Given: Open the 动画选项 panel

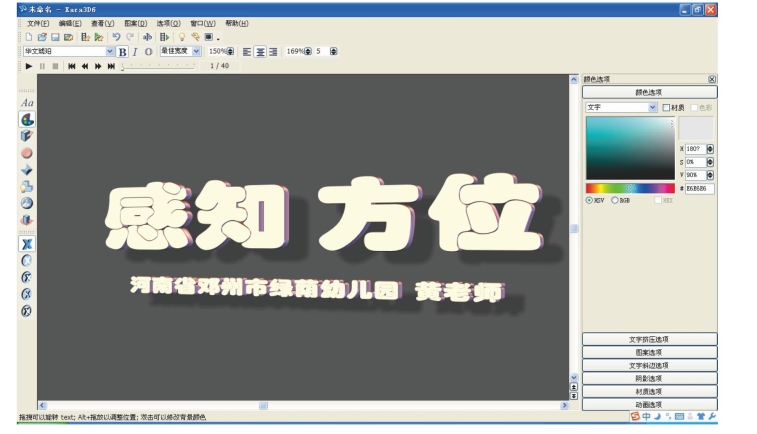Looking at the screenshot, I should 649,405.
